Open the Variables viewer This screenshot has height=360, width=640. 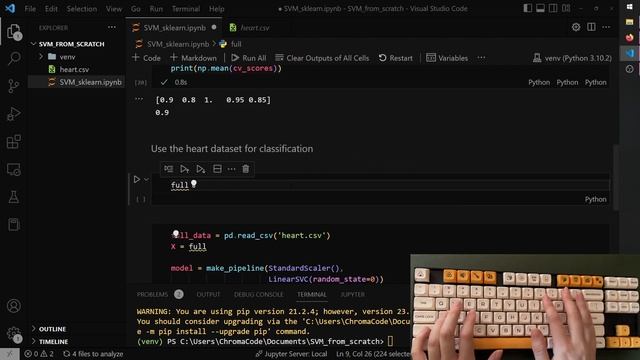click(x=447, y=58)
